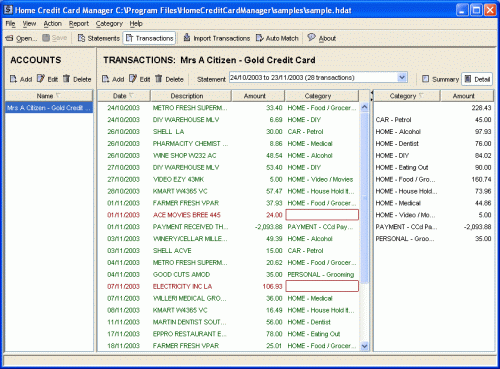This screenshot has height=369, width=500.
Task: Click the -2,093.88 transaction amount
Action: [x=269, y=227]
